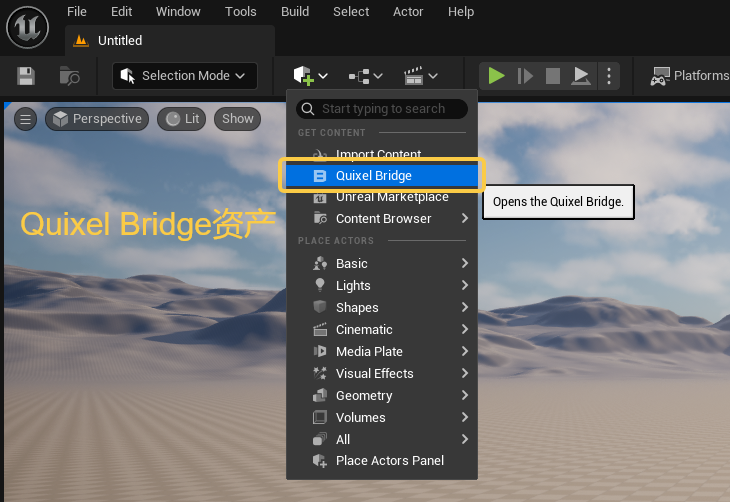This screenshot has width=730, height=502.
Task: Expand the Selection Mode dropdown
Action: click(185, 75)
